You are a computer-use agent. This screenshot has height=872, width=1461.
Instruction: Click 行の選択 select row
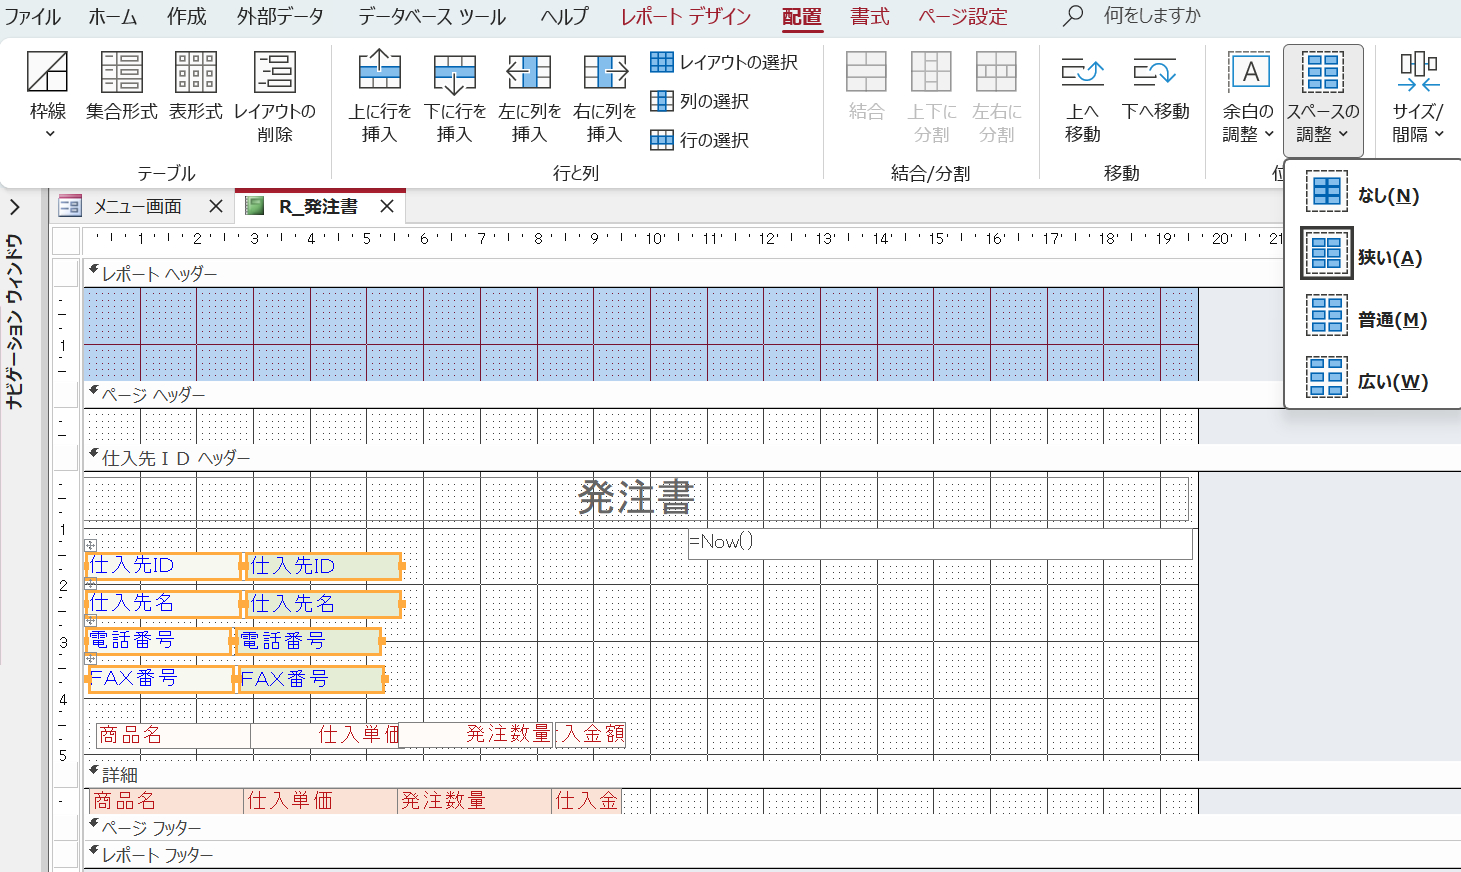700,140
